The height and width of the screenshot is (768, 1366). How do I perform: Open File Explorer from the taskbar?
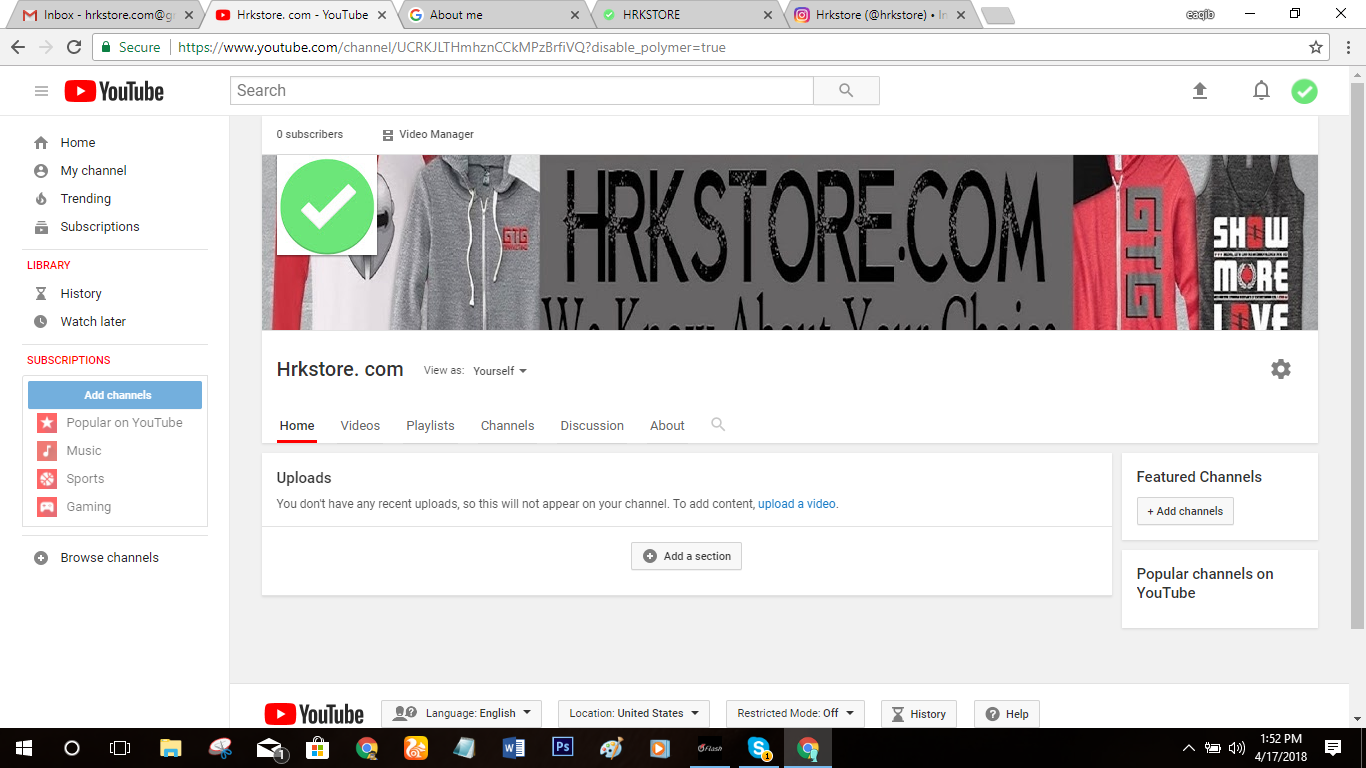pyautogui.click(x=171, y=747)
